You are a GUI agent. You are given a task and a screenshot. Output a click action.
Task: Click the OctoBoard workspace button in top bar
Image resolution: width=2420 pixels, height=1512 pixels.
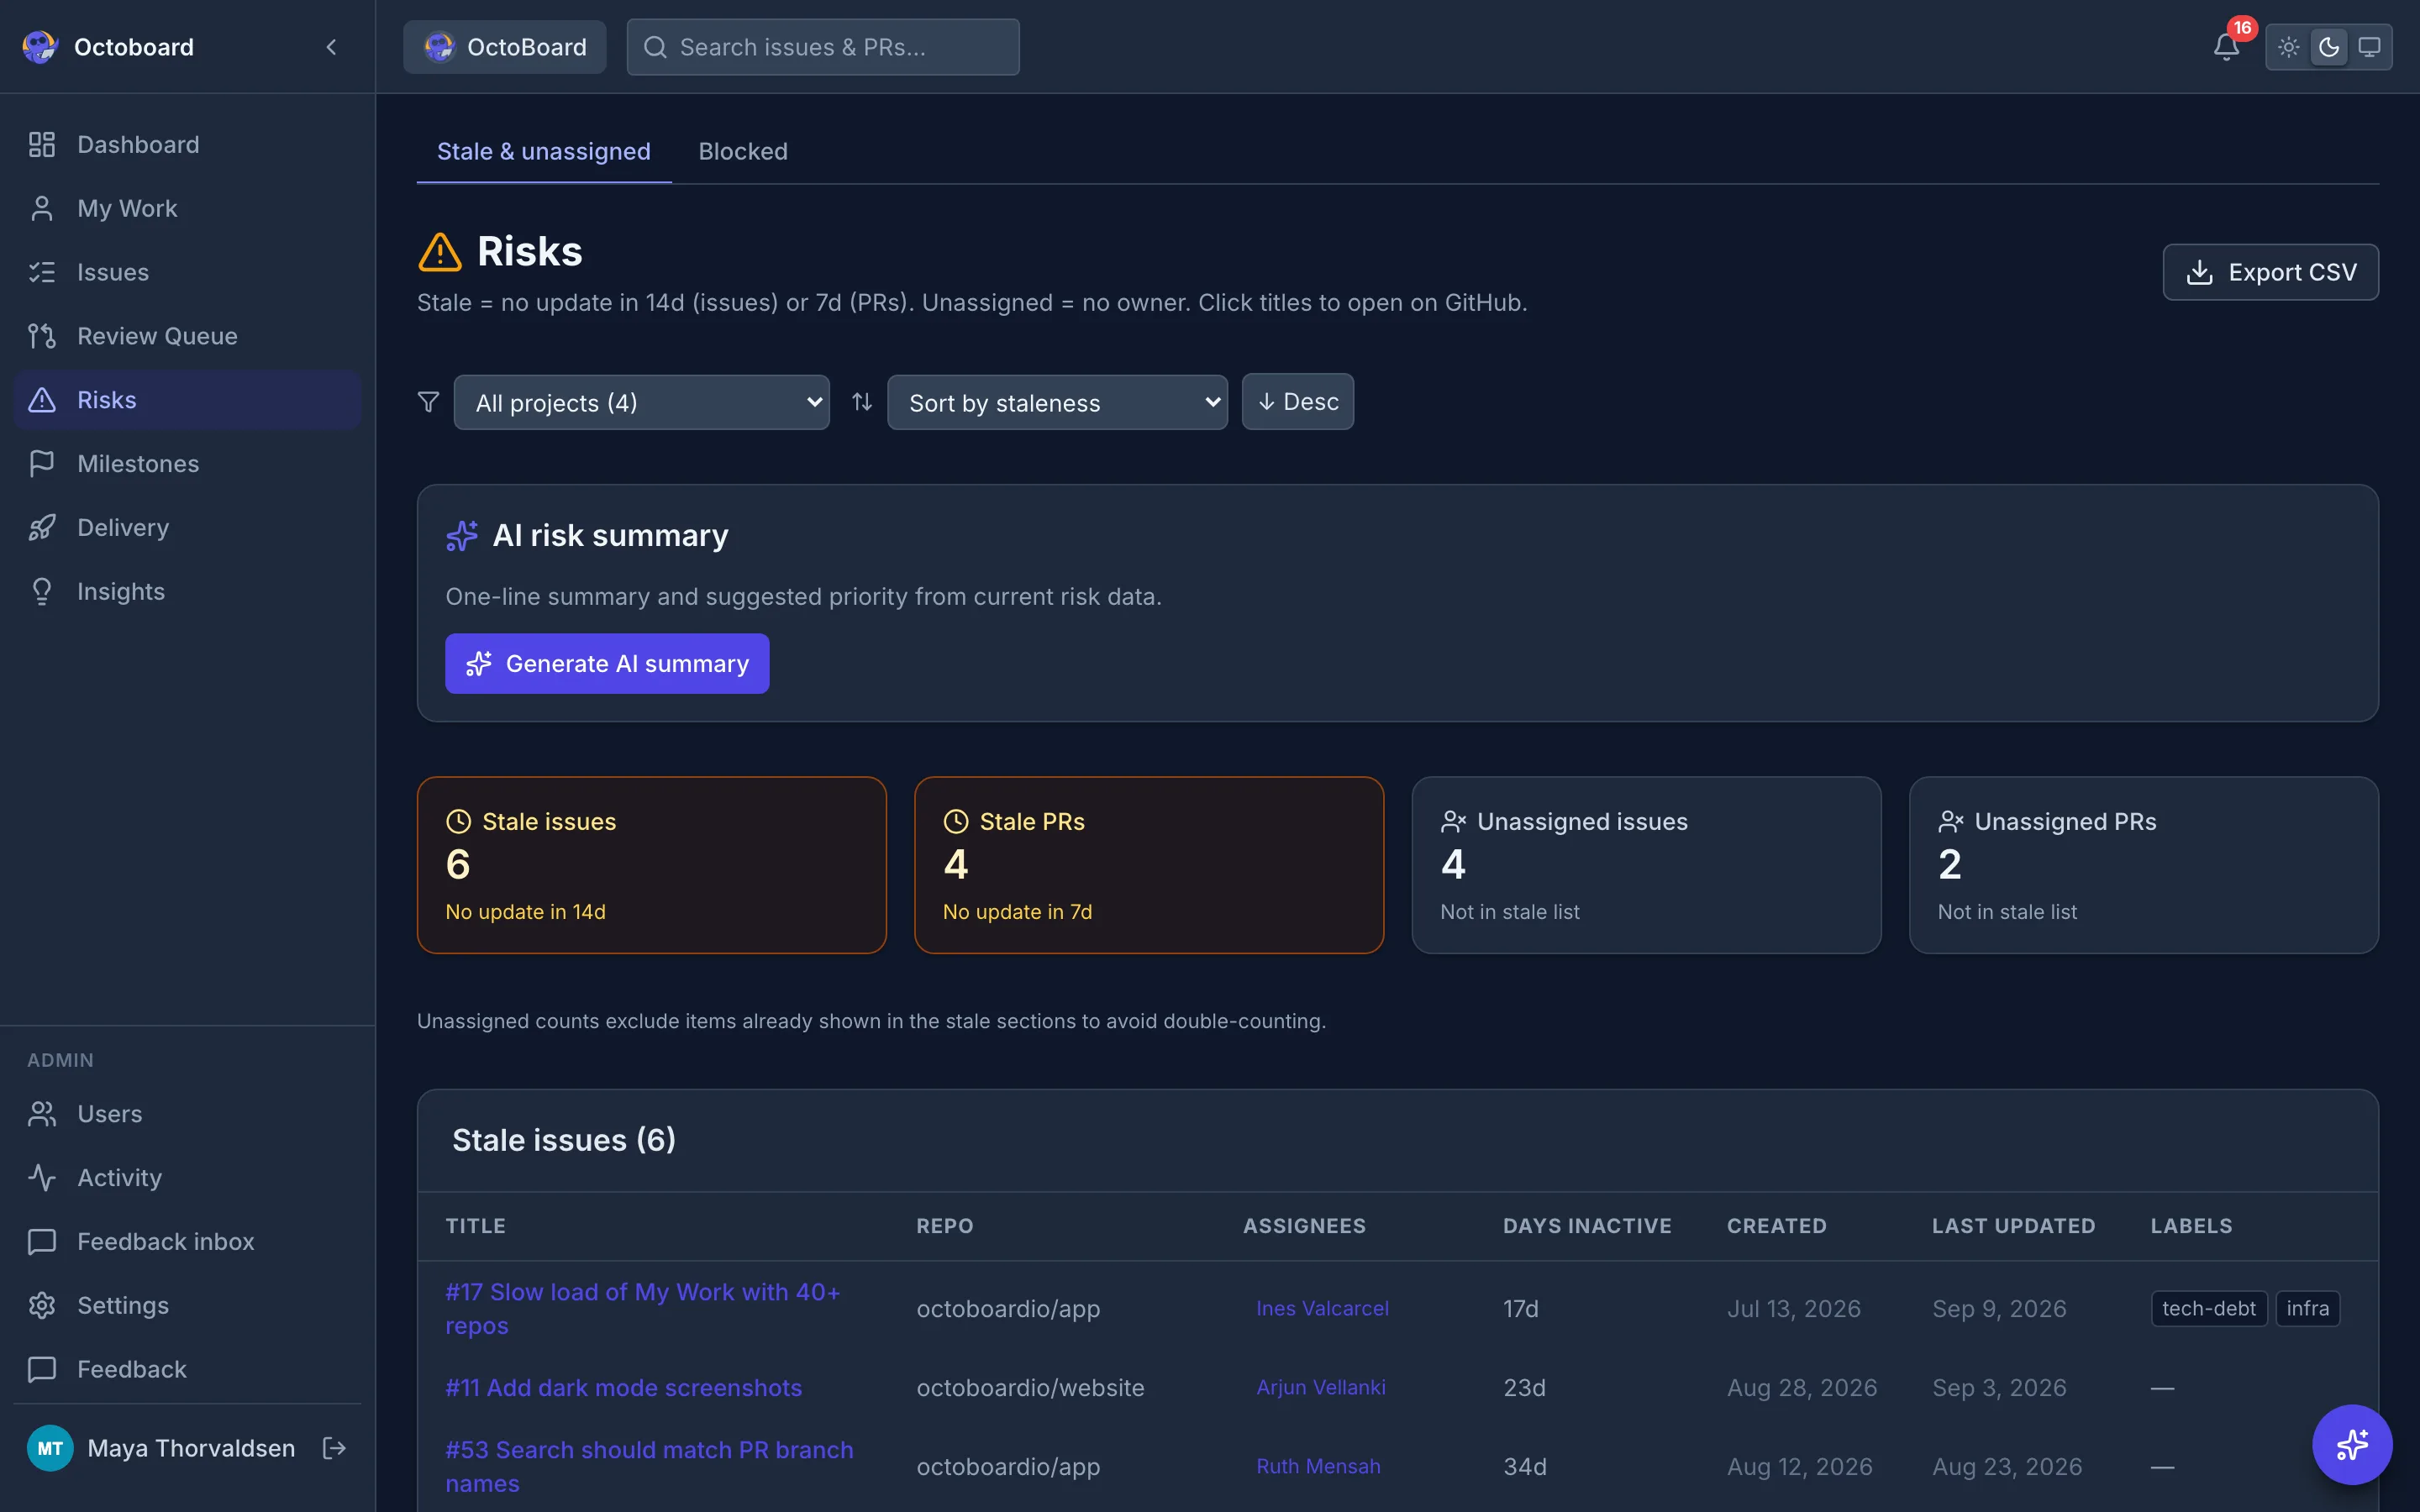tap(505, 47)
